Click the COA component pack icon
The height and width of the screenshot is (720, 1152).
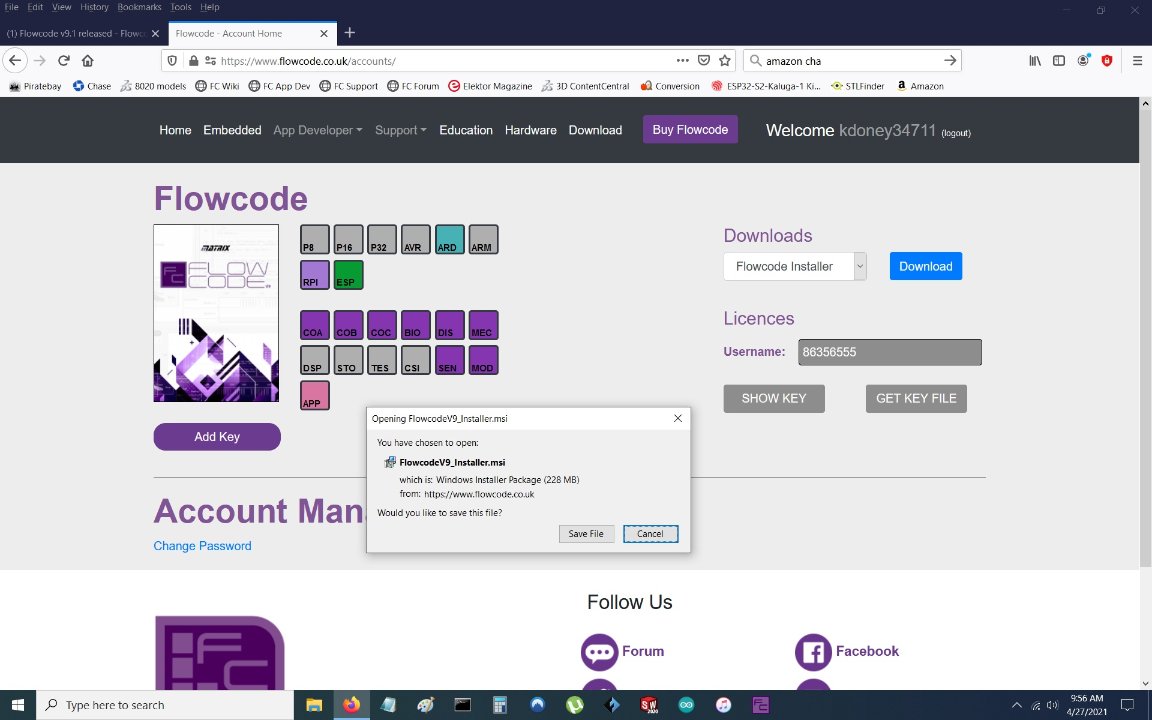(314, 325)
